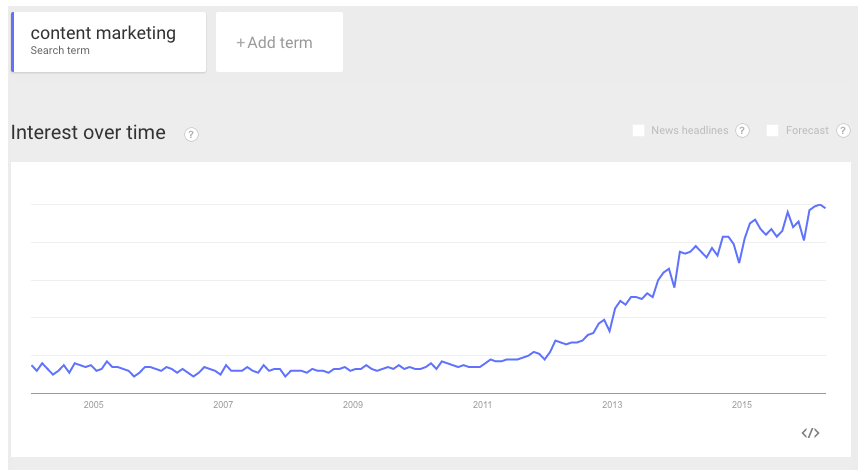864x475 pixels.
Task: Click the 2015 label on the time axis
Action: 742,405
